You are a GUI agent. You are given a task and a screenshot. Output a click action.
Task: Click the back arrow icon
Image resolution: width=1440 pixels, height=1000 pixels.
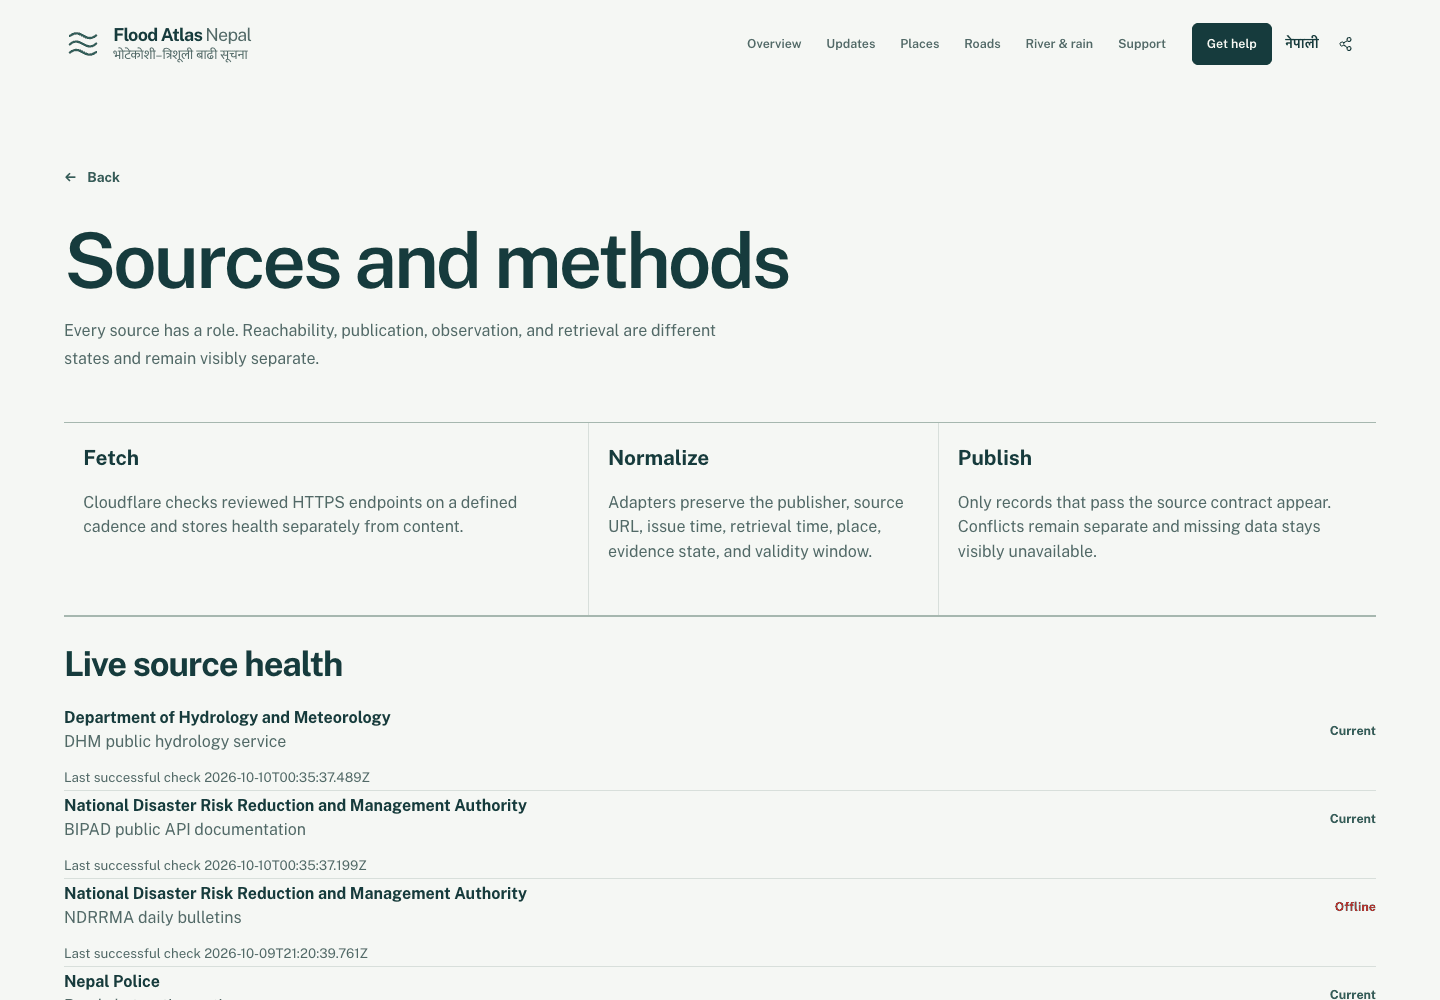coord(70,177)
